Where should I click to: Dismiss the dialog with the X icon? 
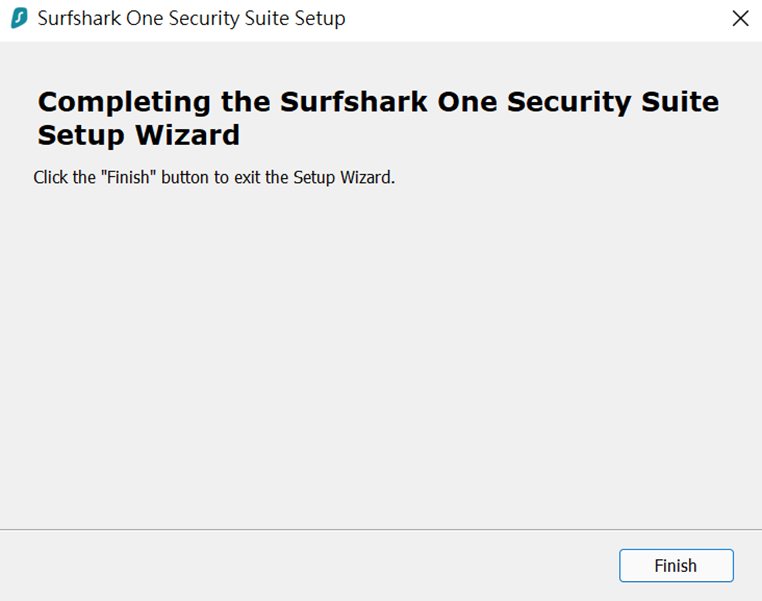click(x=740, y=18)
